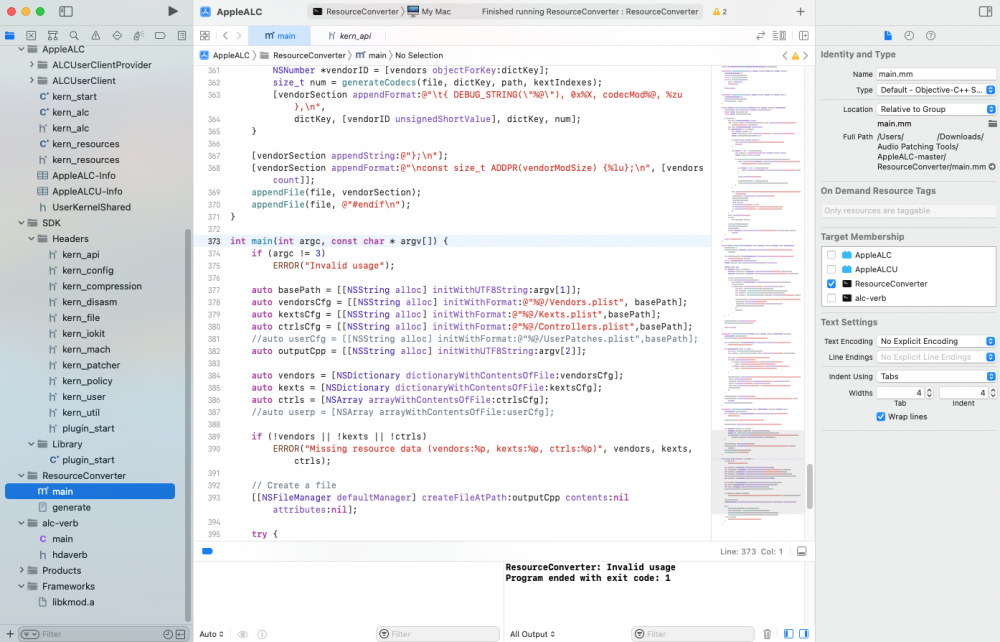The image size is (1000, 642).
Task: Choose file location folder icon
Action: pyautogui.click(x=992, y=124)
